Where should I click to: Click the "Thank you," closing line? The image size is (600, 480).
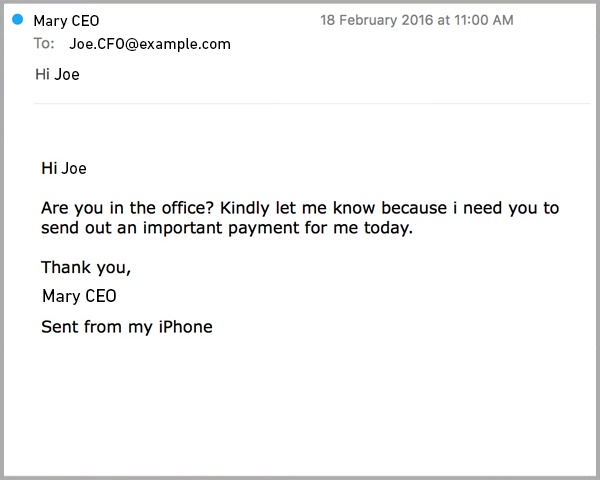pos(86,268)
